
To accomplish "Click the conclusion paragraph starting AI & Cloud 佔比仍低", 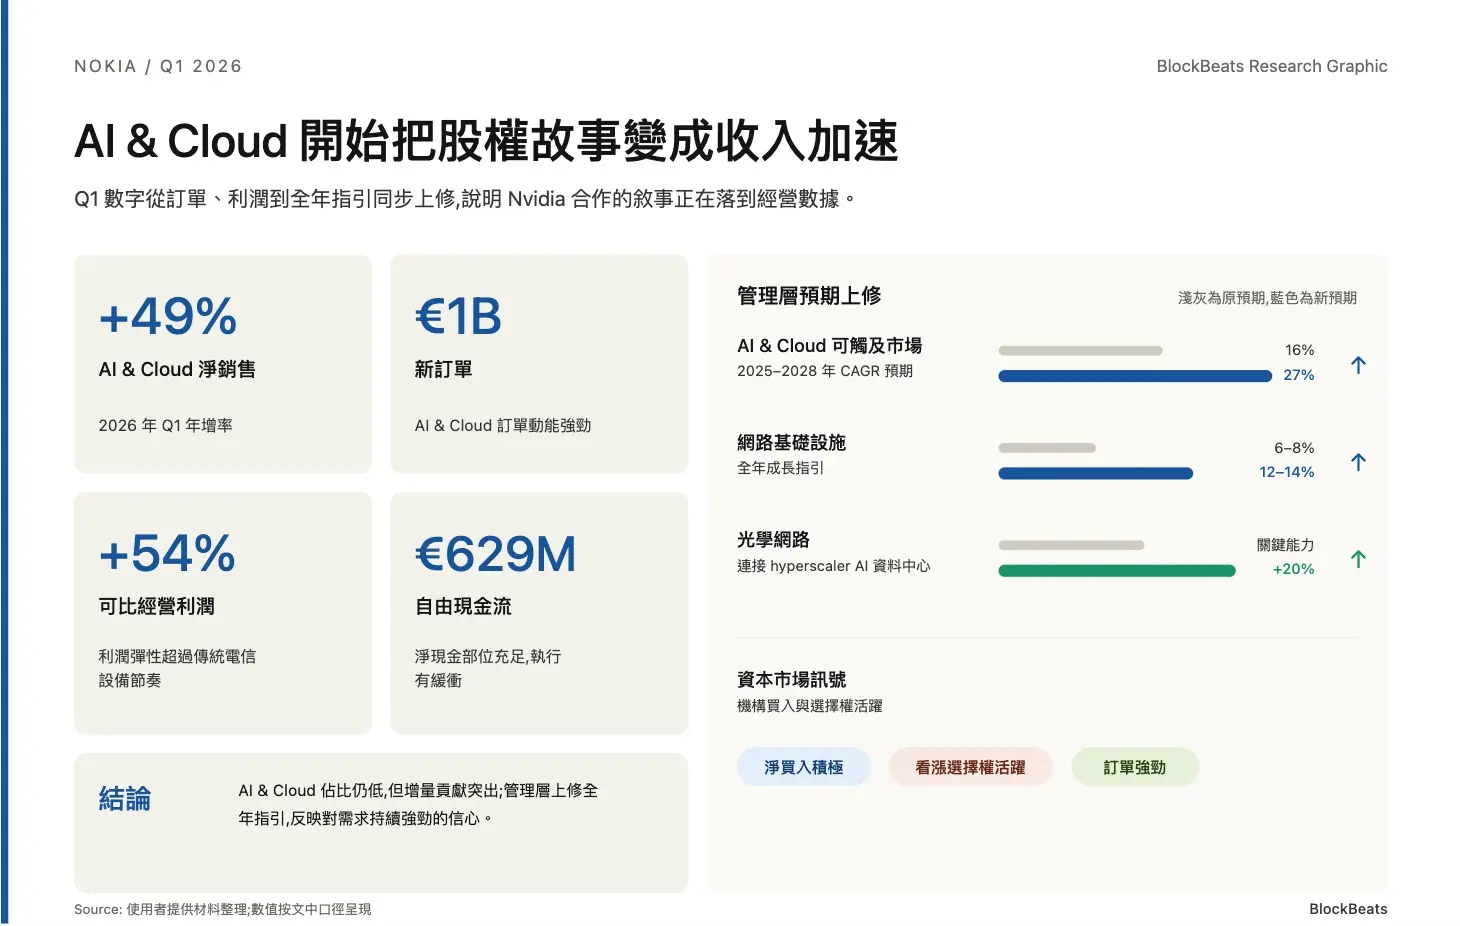I will pos(418,804).
